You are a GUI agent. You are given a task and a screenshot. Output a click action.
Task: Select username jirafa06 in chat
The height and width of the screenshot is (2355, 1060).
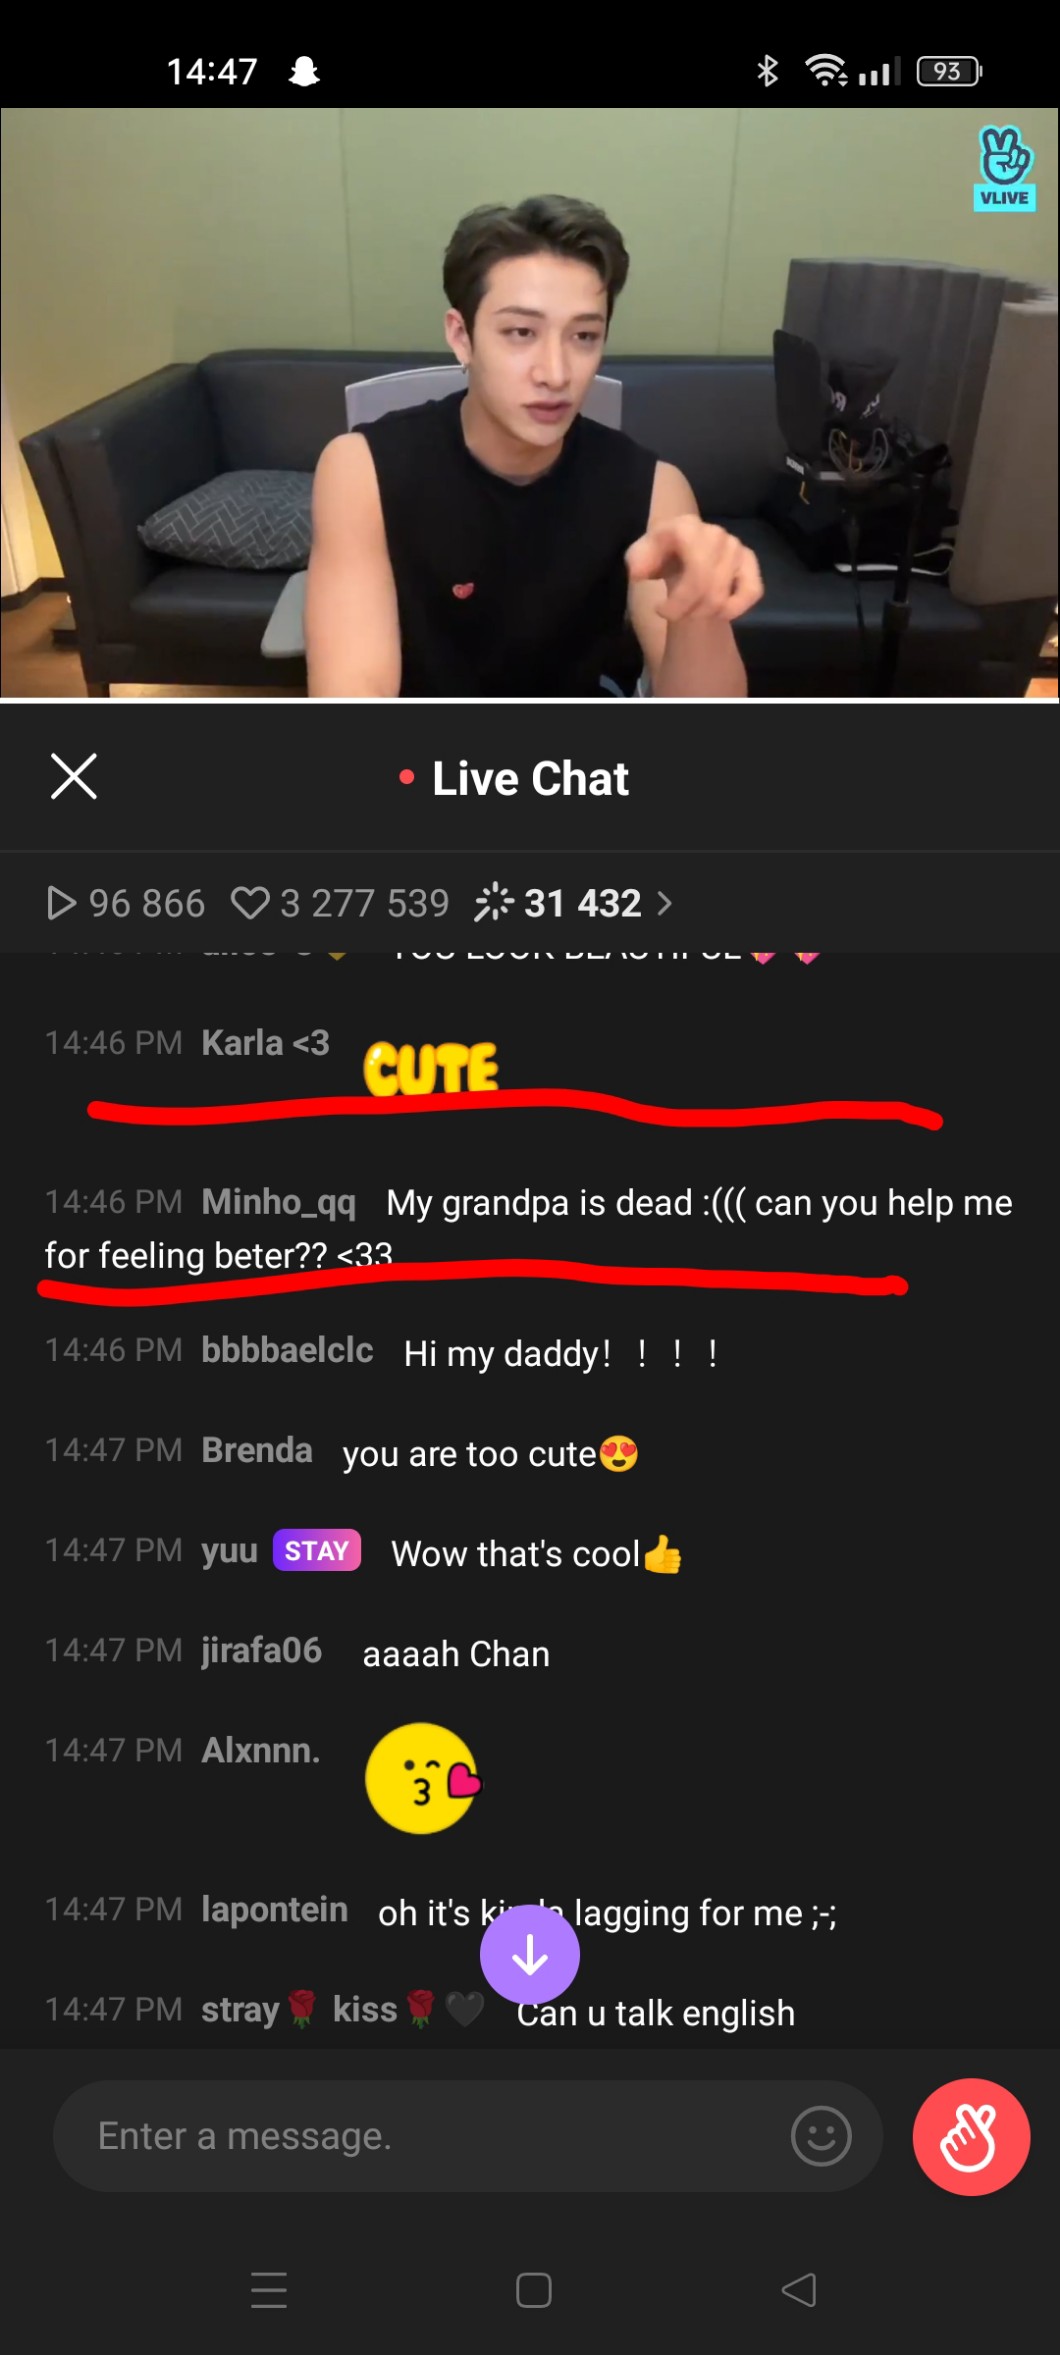pyautogui.click(x=262, y=1651)
